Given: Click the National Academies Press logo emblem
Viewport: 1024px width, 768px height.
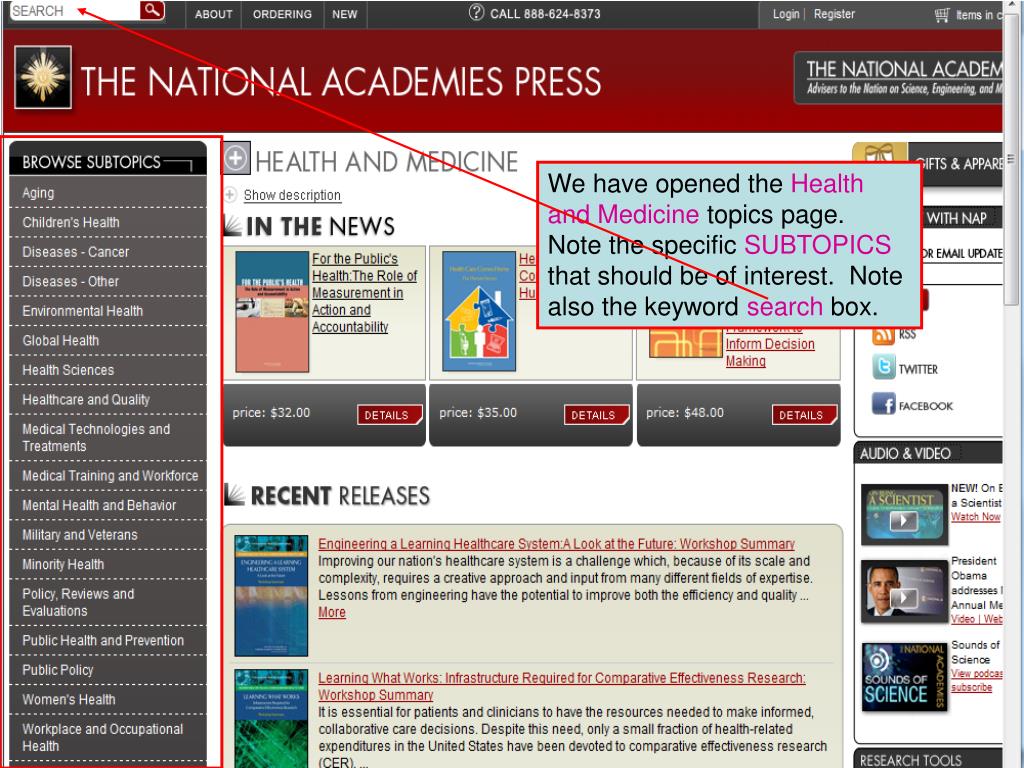Looking at the screenshot, I should pos(43,77).
